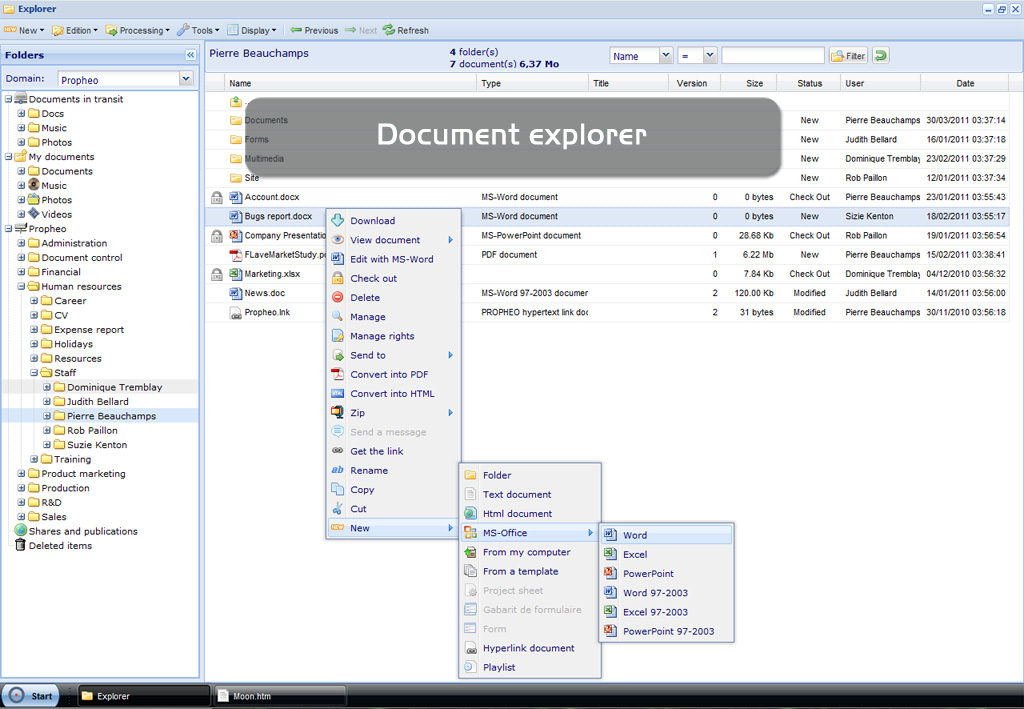The height and width of the screenshot is (709, 1024).
Task: Click the green reset filter icon
Action: (x=881, y=56)
